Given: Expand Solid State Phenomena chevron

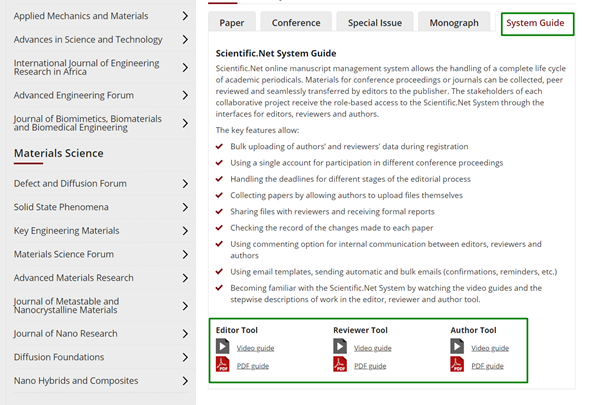Looking at the screenshot, I should click(185, 207).
